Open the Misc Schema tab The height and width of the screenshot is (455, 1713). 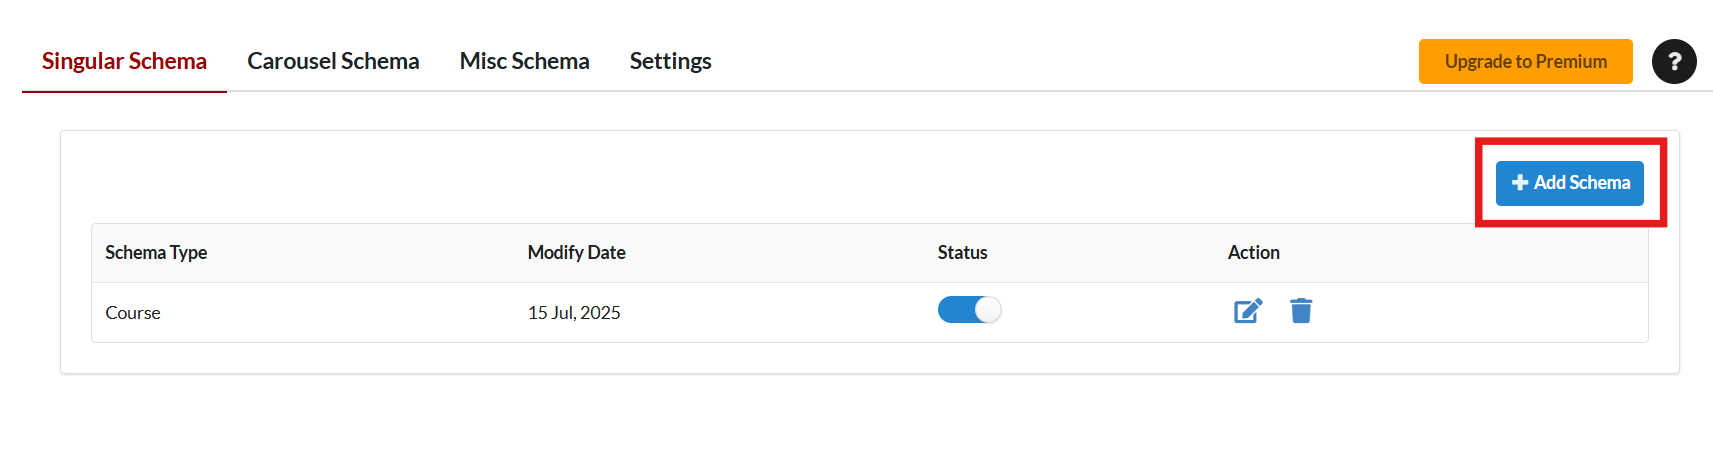click(x=524, y=61)
